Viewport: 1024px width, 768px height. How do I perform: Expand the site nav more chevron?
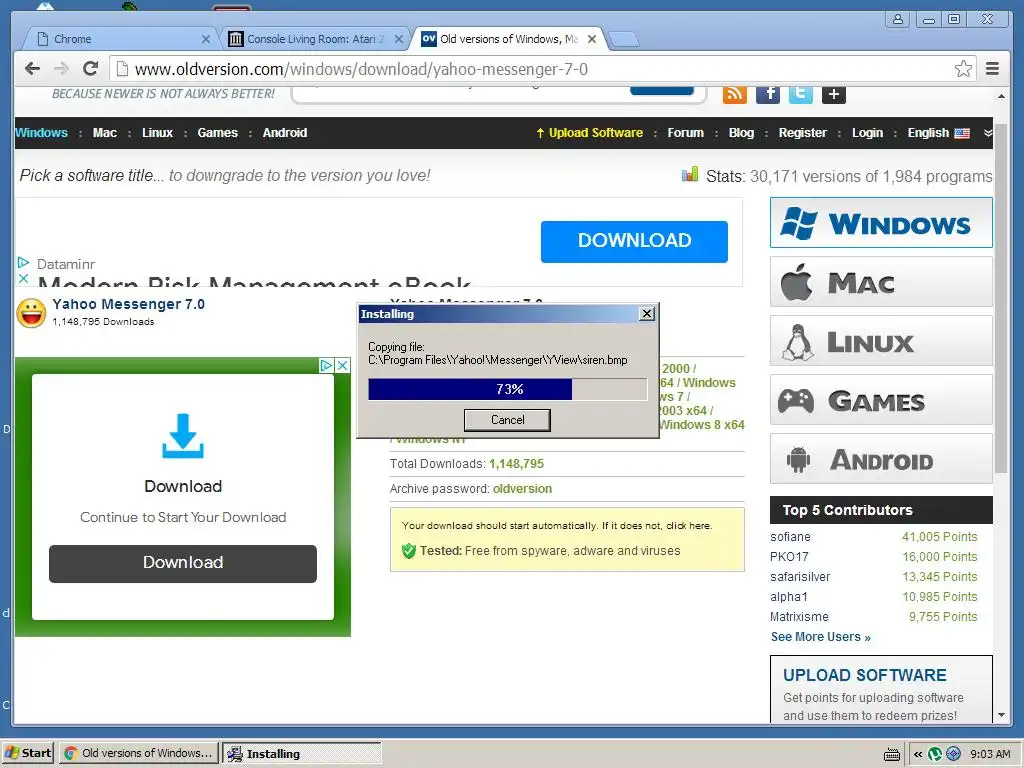coord(987,133)
